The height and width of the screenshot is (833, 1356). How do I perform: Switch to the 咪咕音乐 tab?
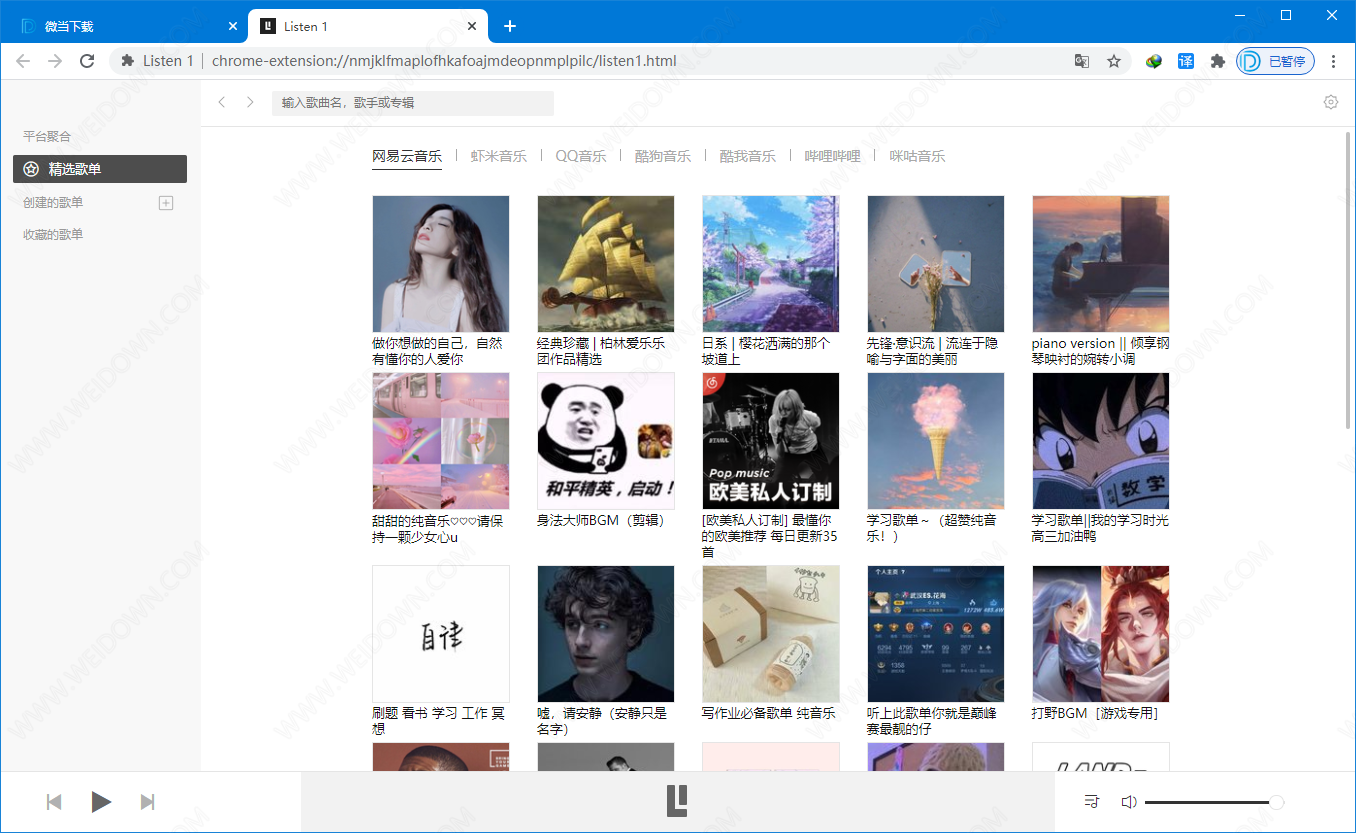[917, 156]
